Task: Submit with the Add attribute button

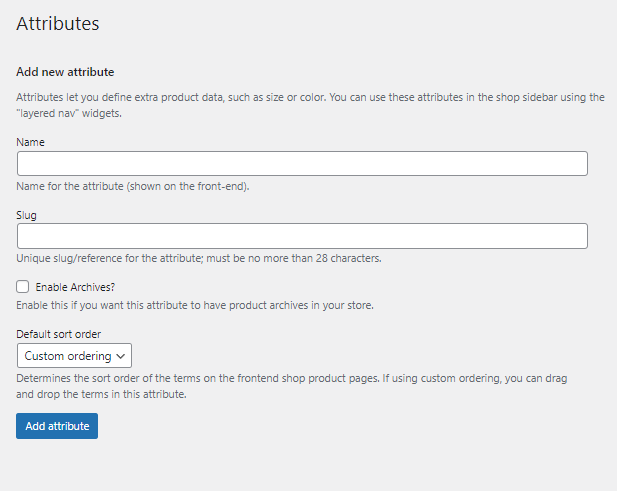Action: point(57,426)
